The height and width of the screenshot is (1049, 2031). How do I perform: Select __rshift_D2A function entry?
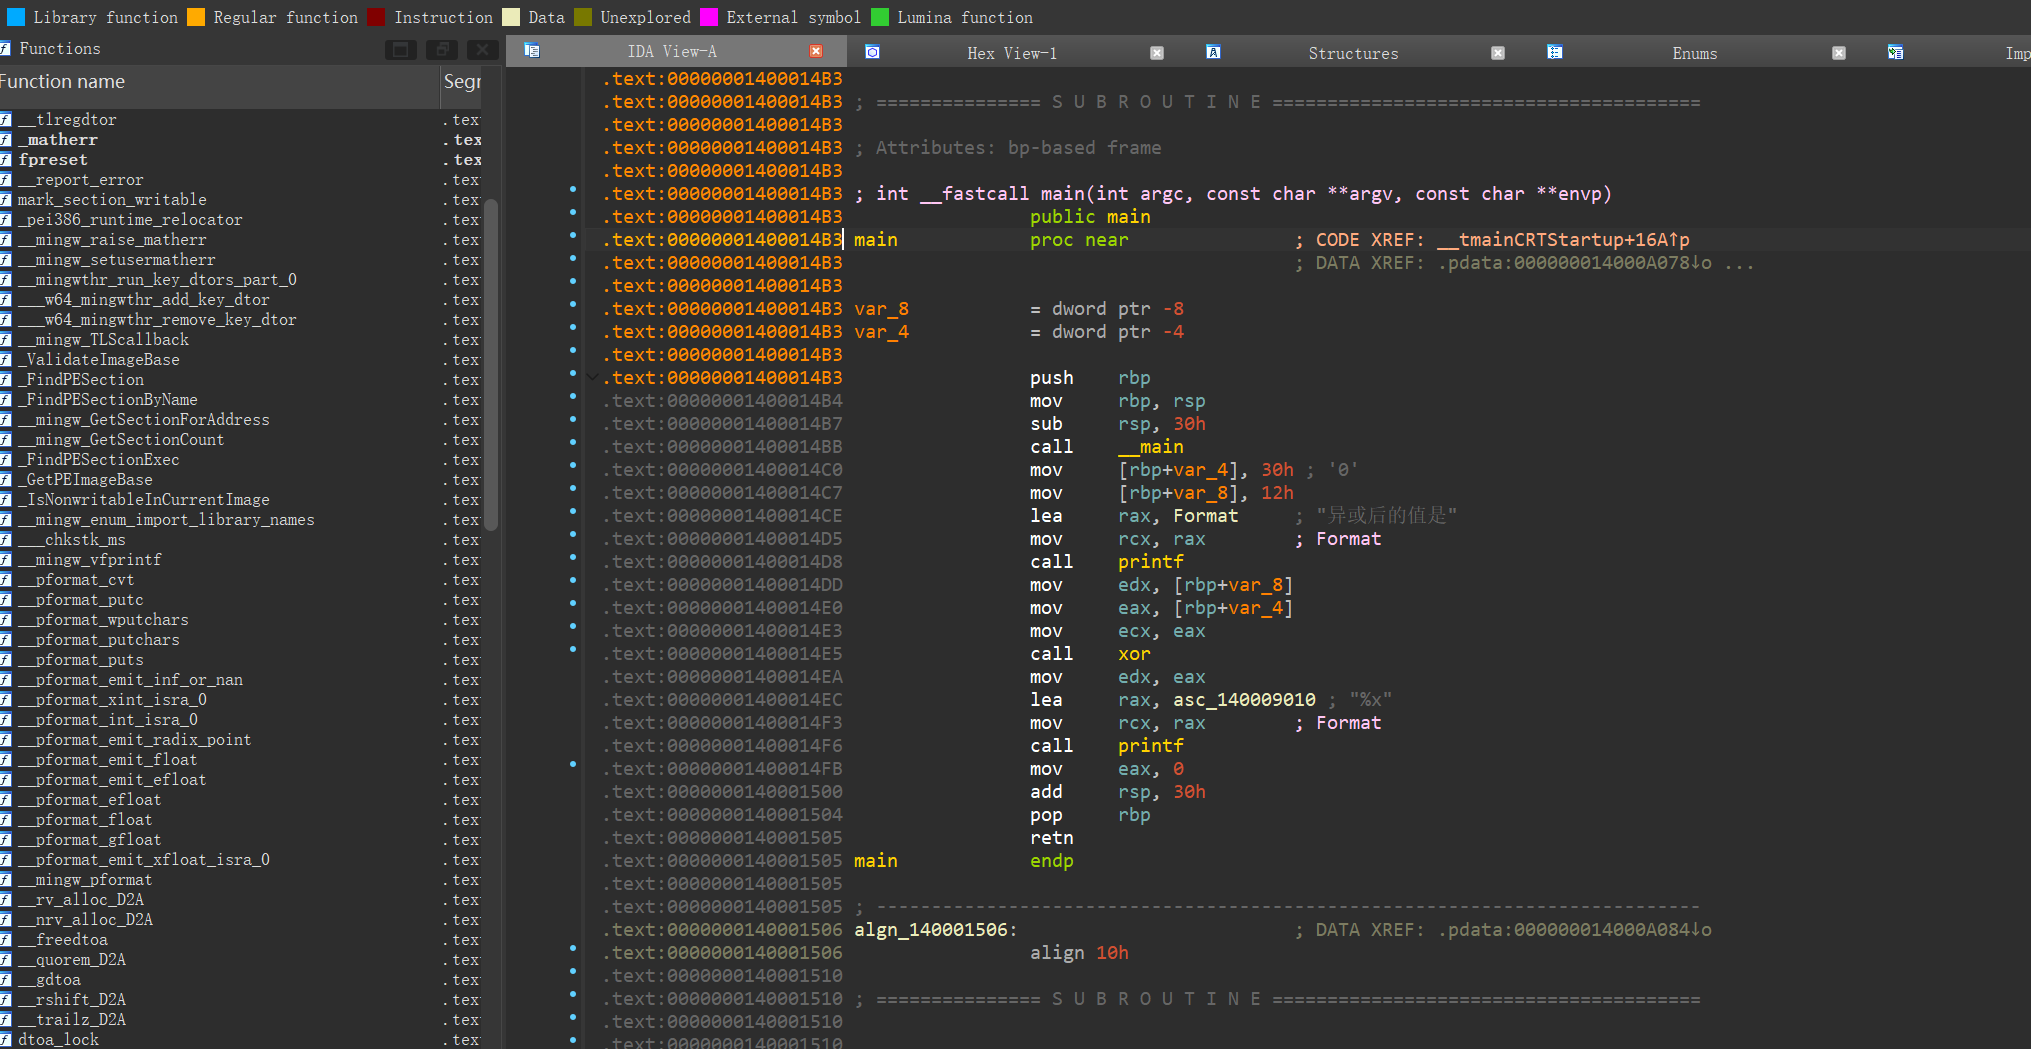[x=72, y=1000]
